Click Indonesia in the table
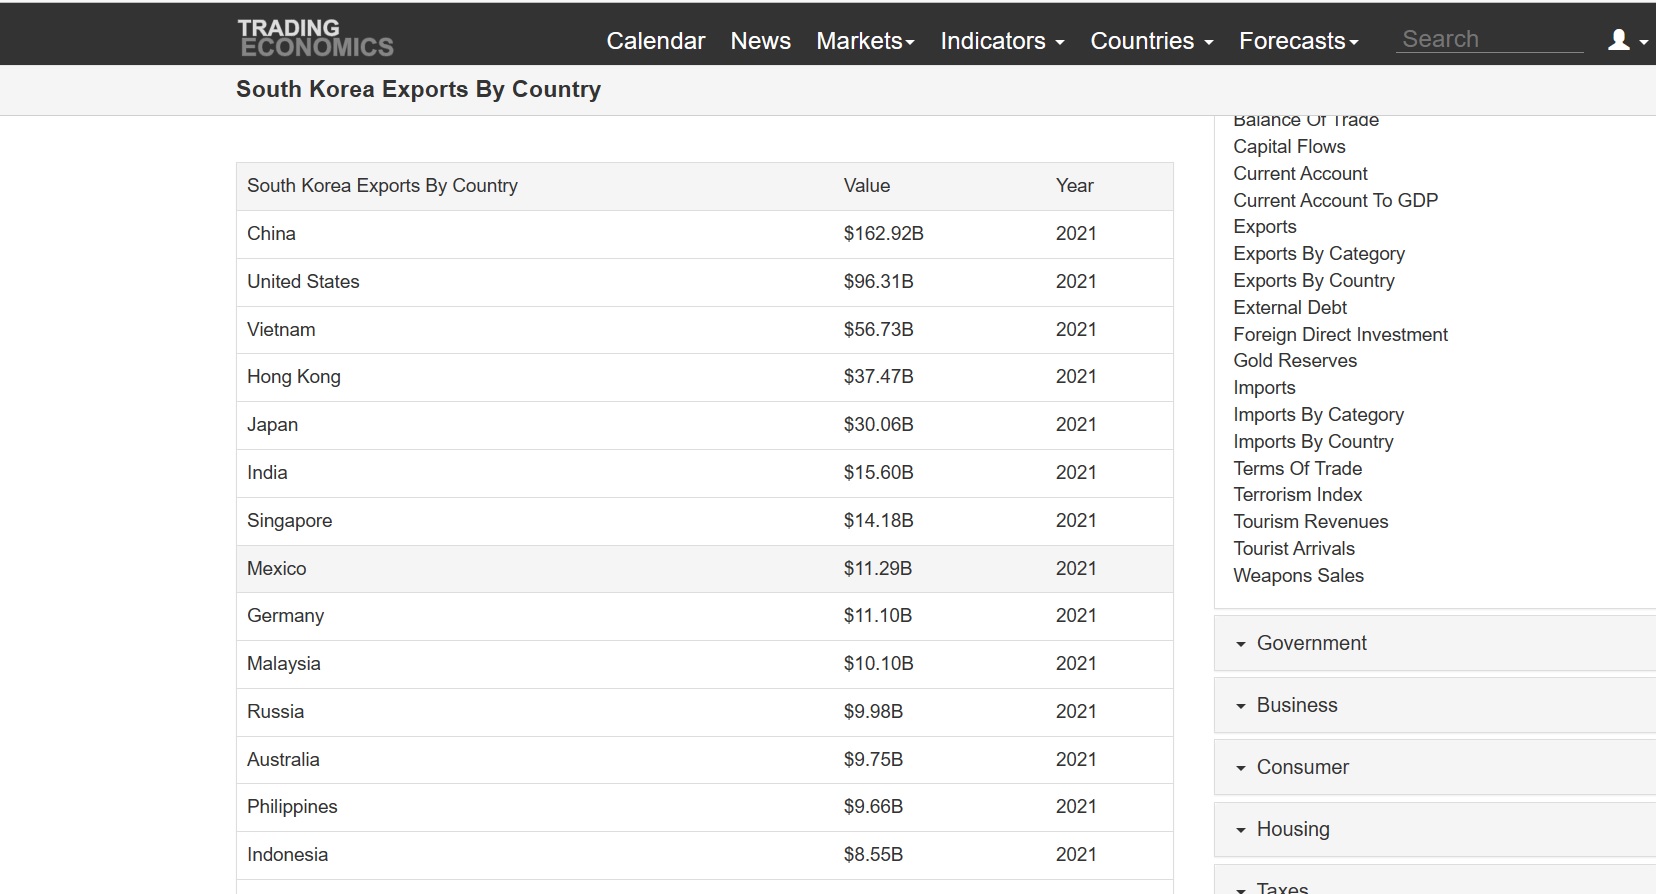1656x894 pixels. [287, 855]
